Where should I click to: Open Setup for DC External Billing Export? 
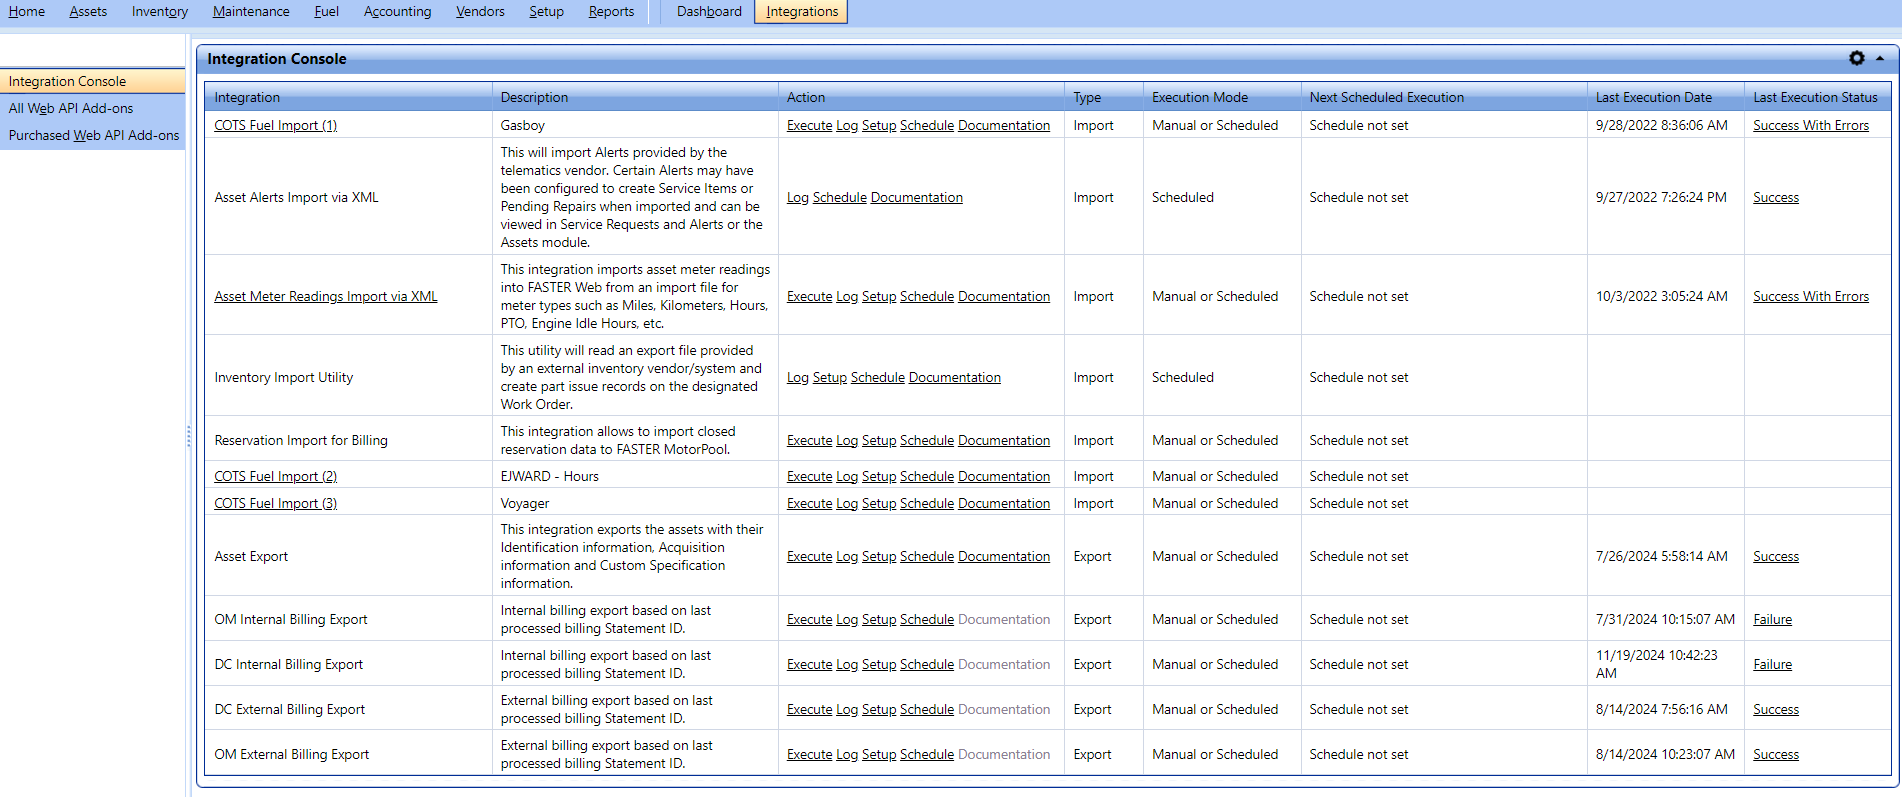(x=879, y=709)
